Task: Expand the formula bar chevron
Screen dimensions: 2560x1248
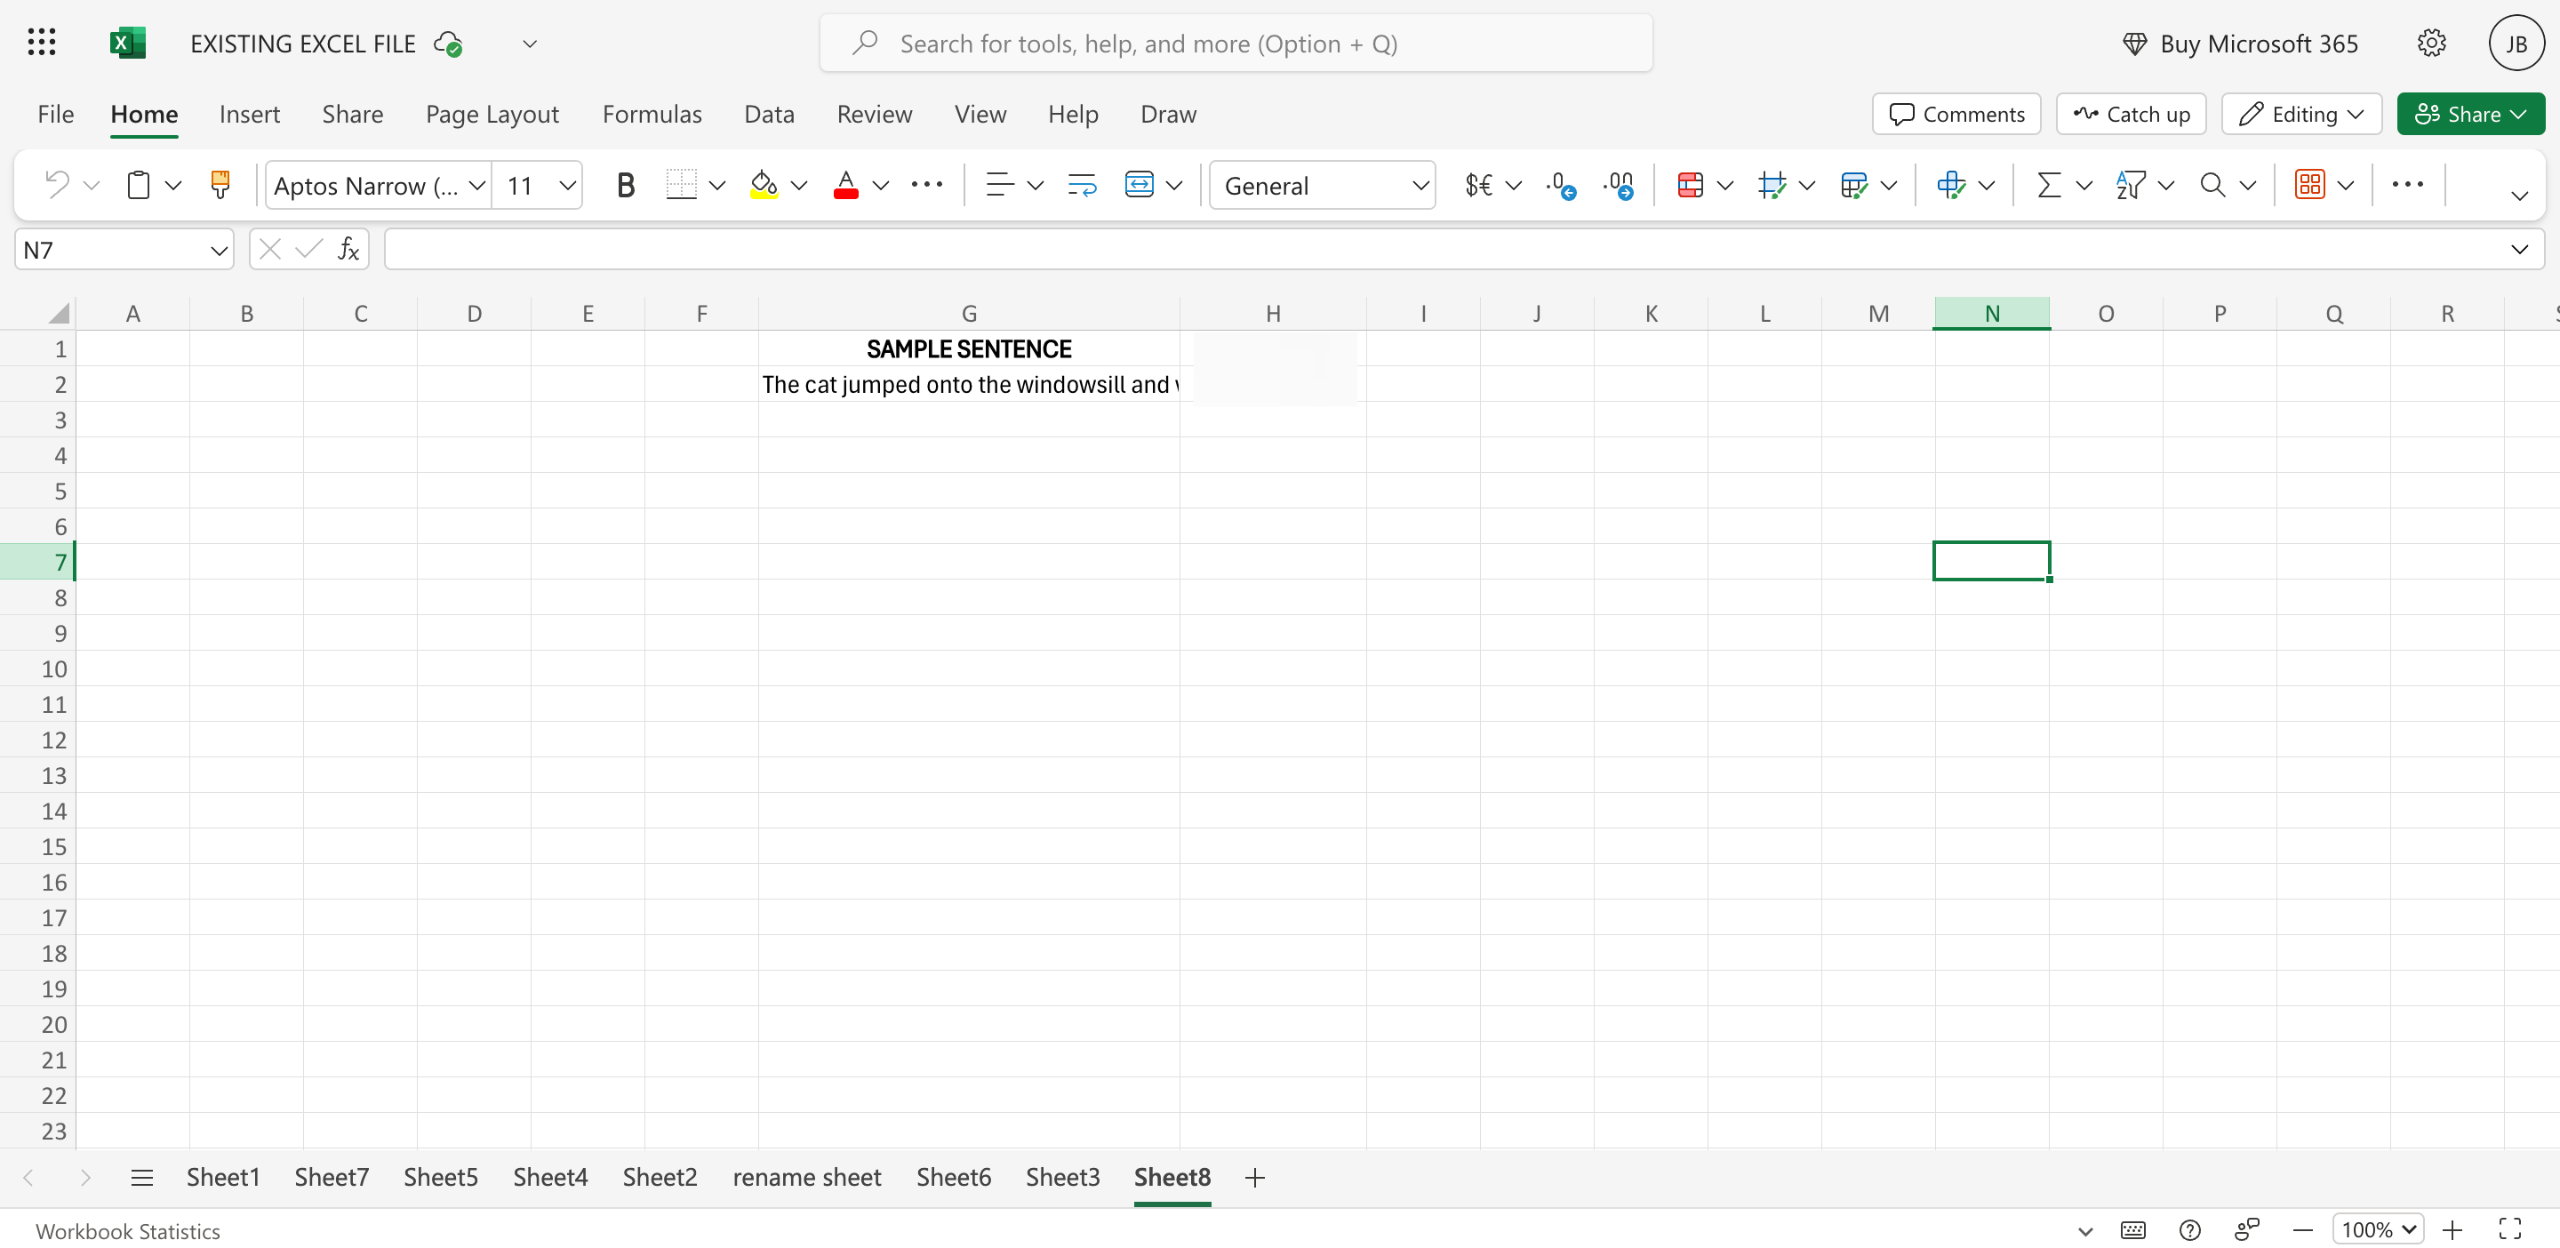Action: [2519, 250]
